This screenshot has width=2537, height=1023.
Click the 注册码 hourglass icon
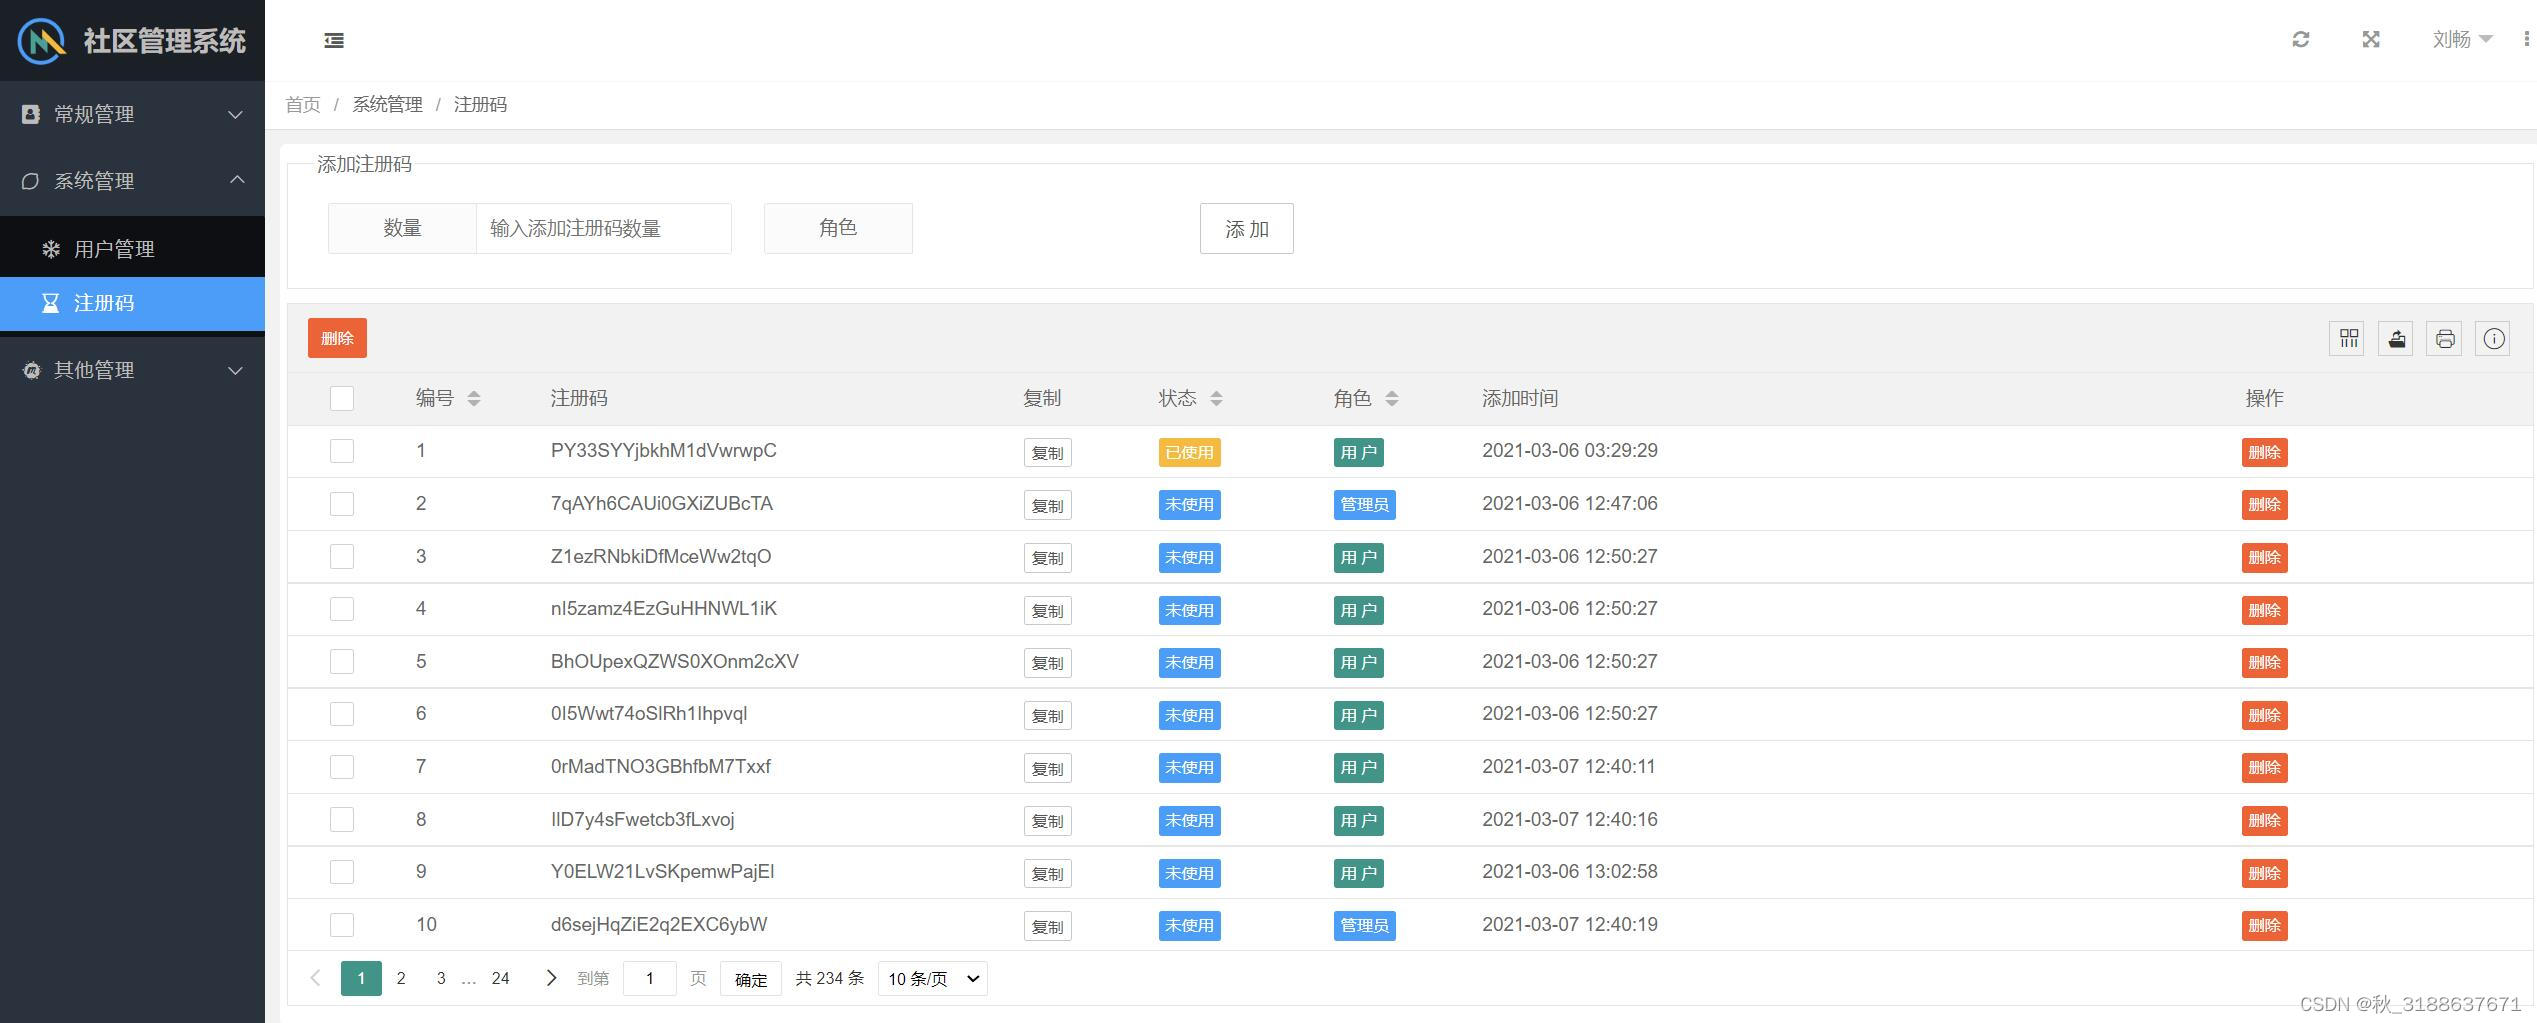pos(50,303)
